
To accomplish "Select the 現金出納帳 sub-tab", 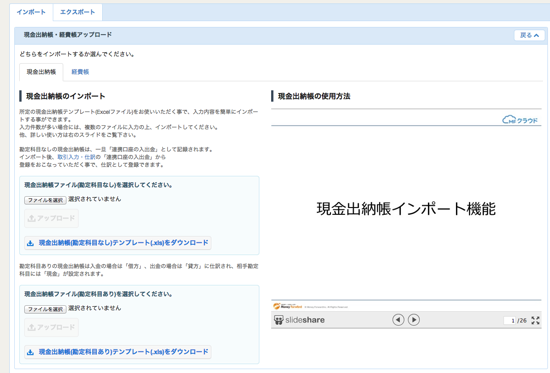I will [41, 72].
